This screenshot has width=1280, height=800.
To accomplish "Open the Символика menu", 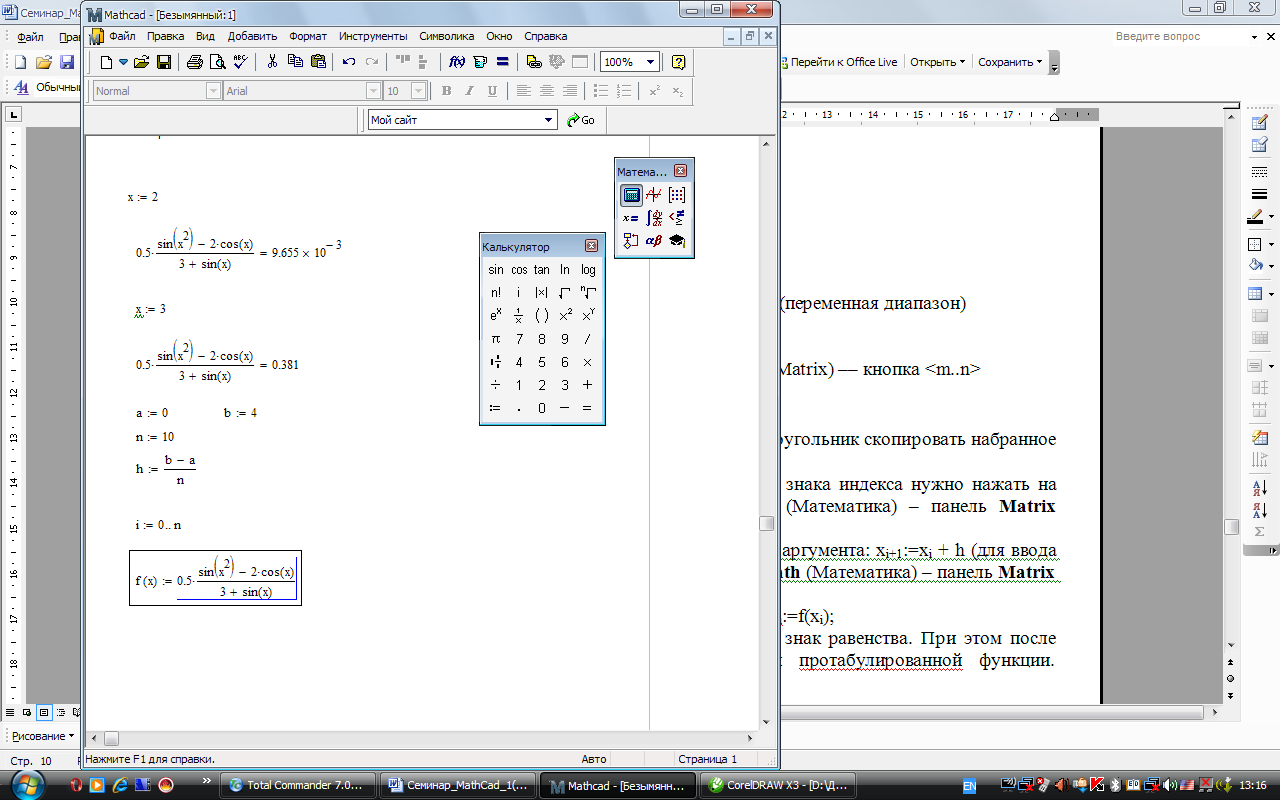I will click(x=447, y=36).
